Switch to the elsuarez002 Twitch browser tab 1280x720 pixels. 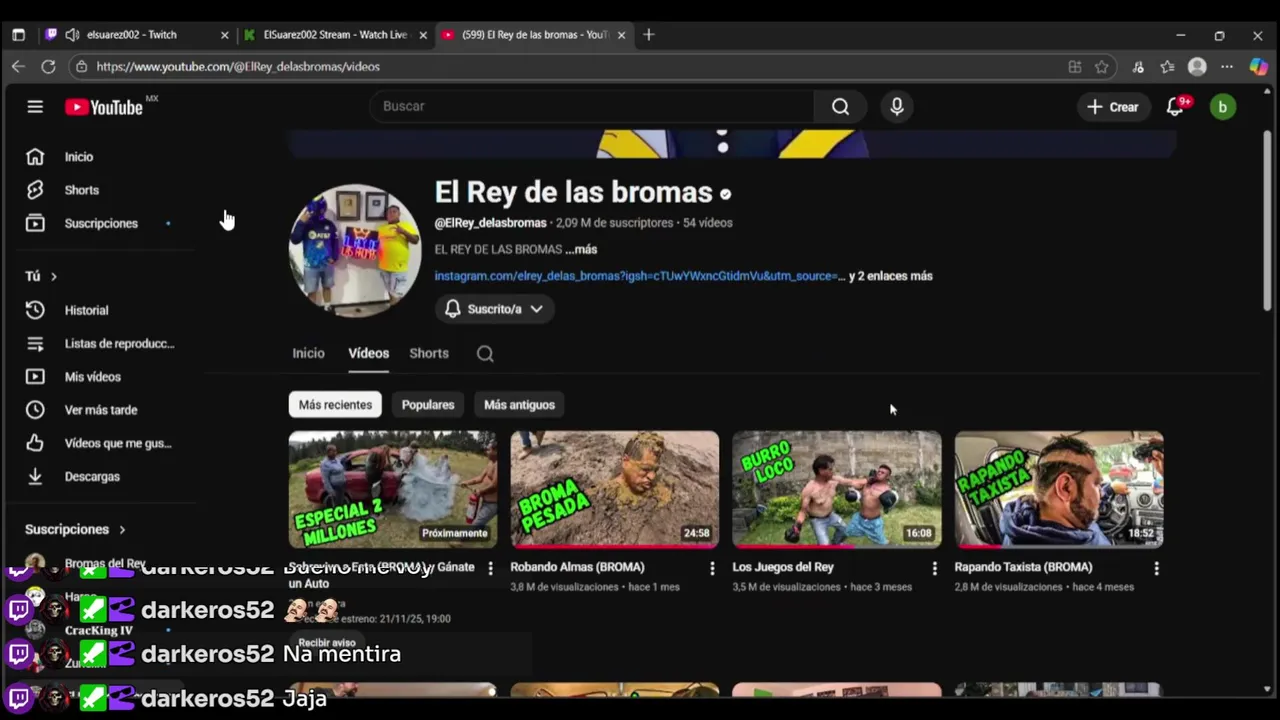tap(136, 35)
